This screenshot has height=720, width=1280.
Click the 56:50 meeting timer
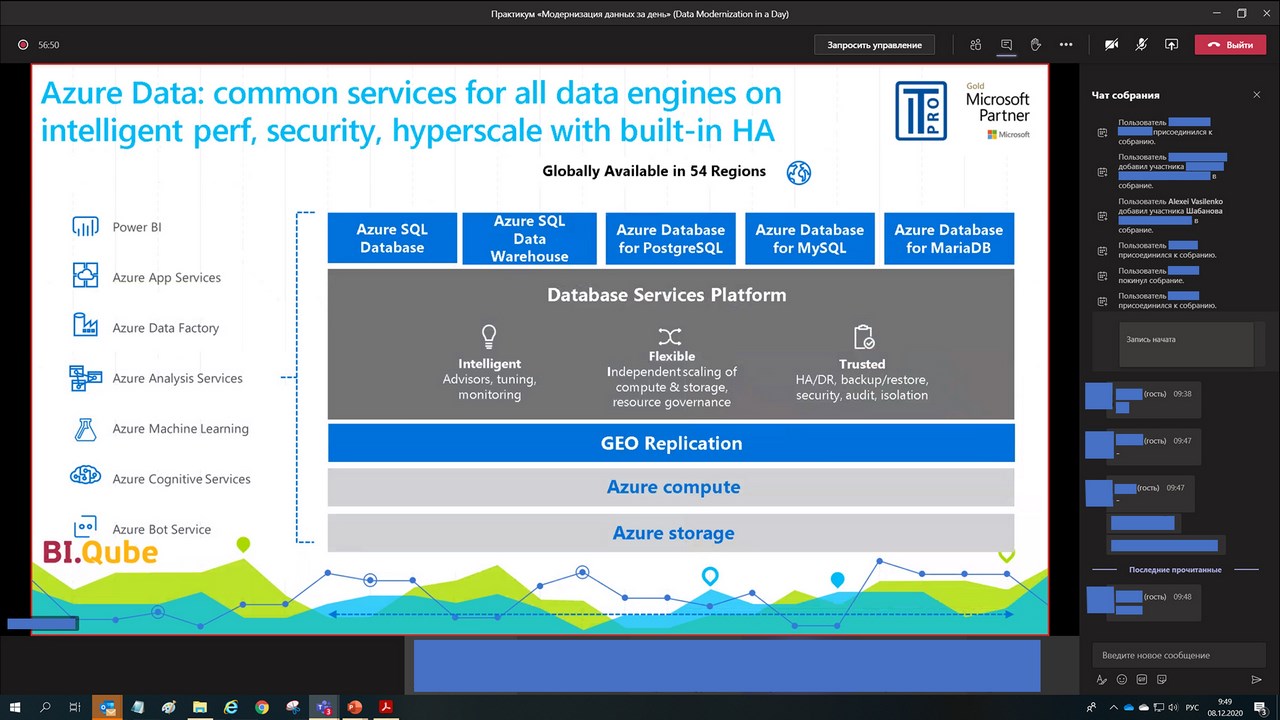(x=49, y=45)
